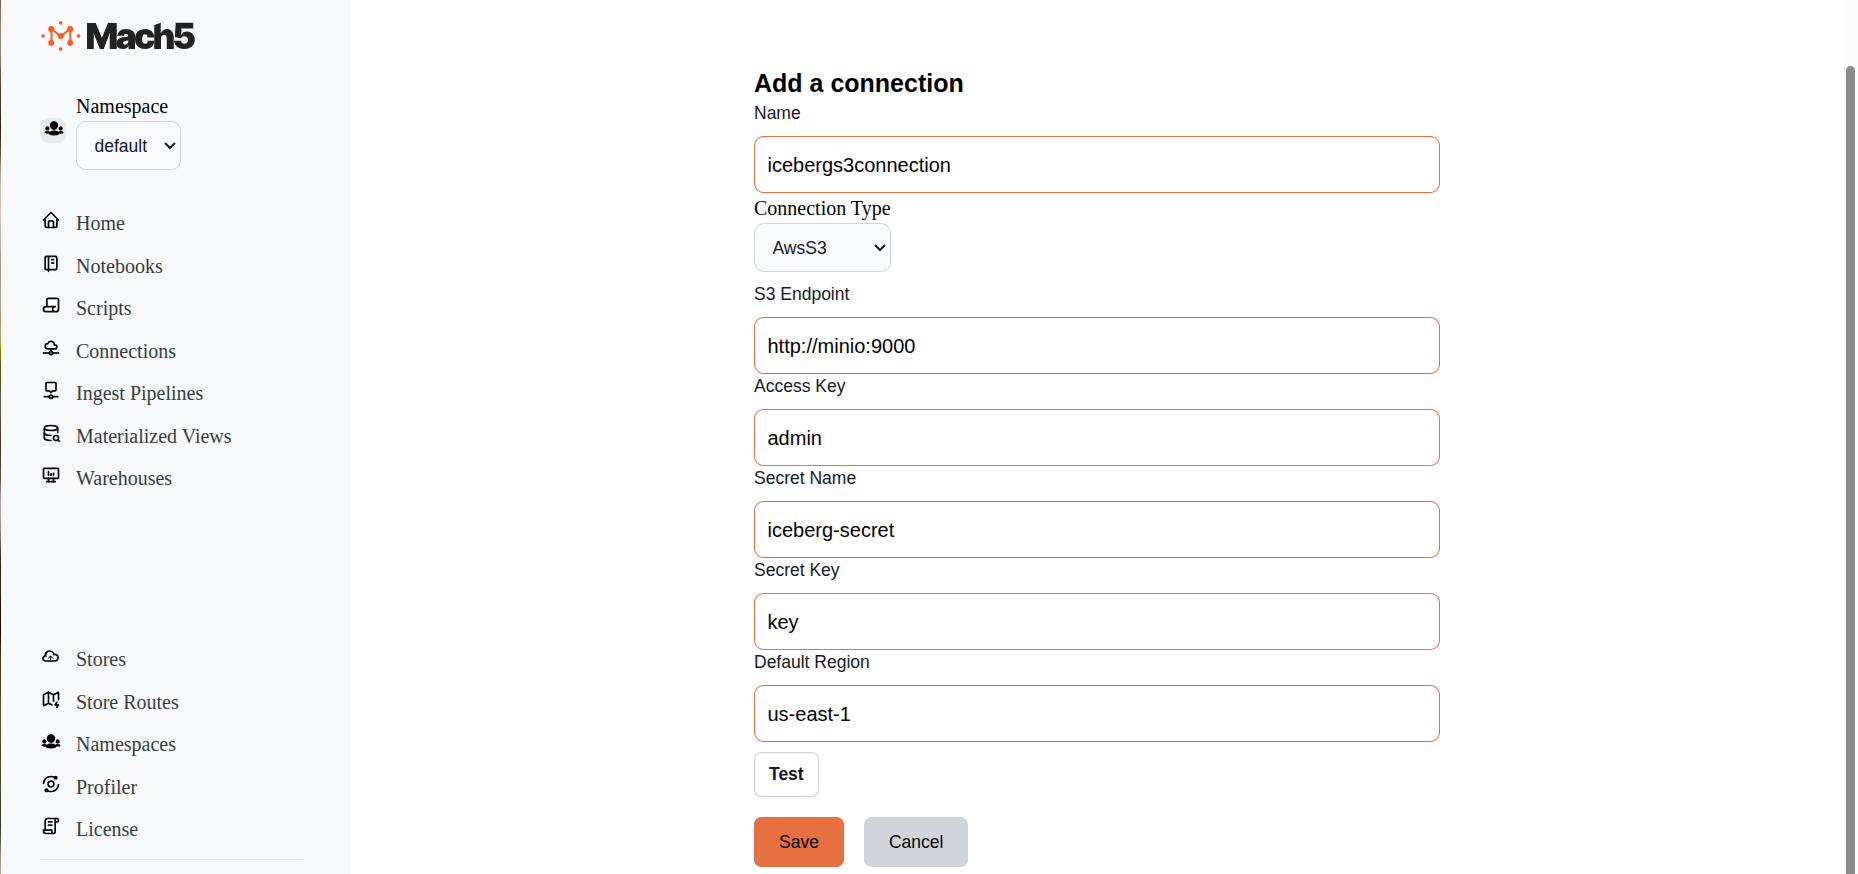Navigate to Namespaces page

coord(125,745)
